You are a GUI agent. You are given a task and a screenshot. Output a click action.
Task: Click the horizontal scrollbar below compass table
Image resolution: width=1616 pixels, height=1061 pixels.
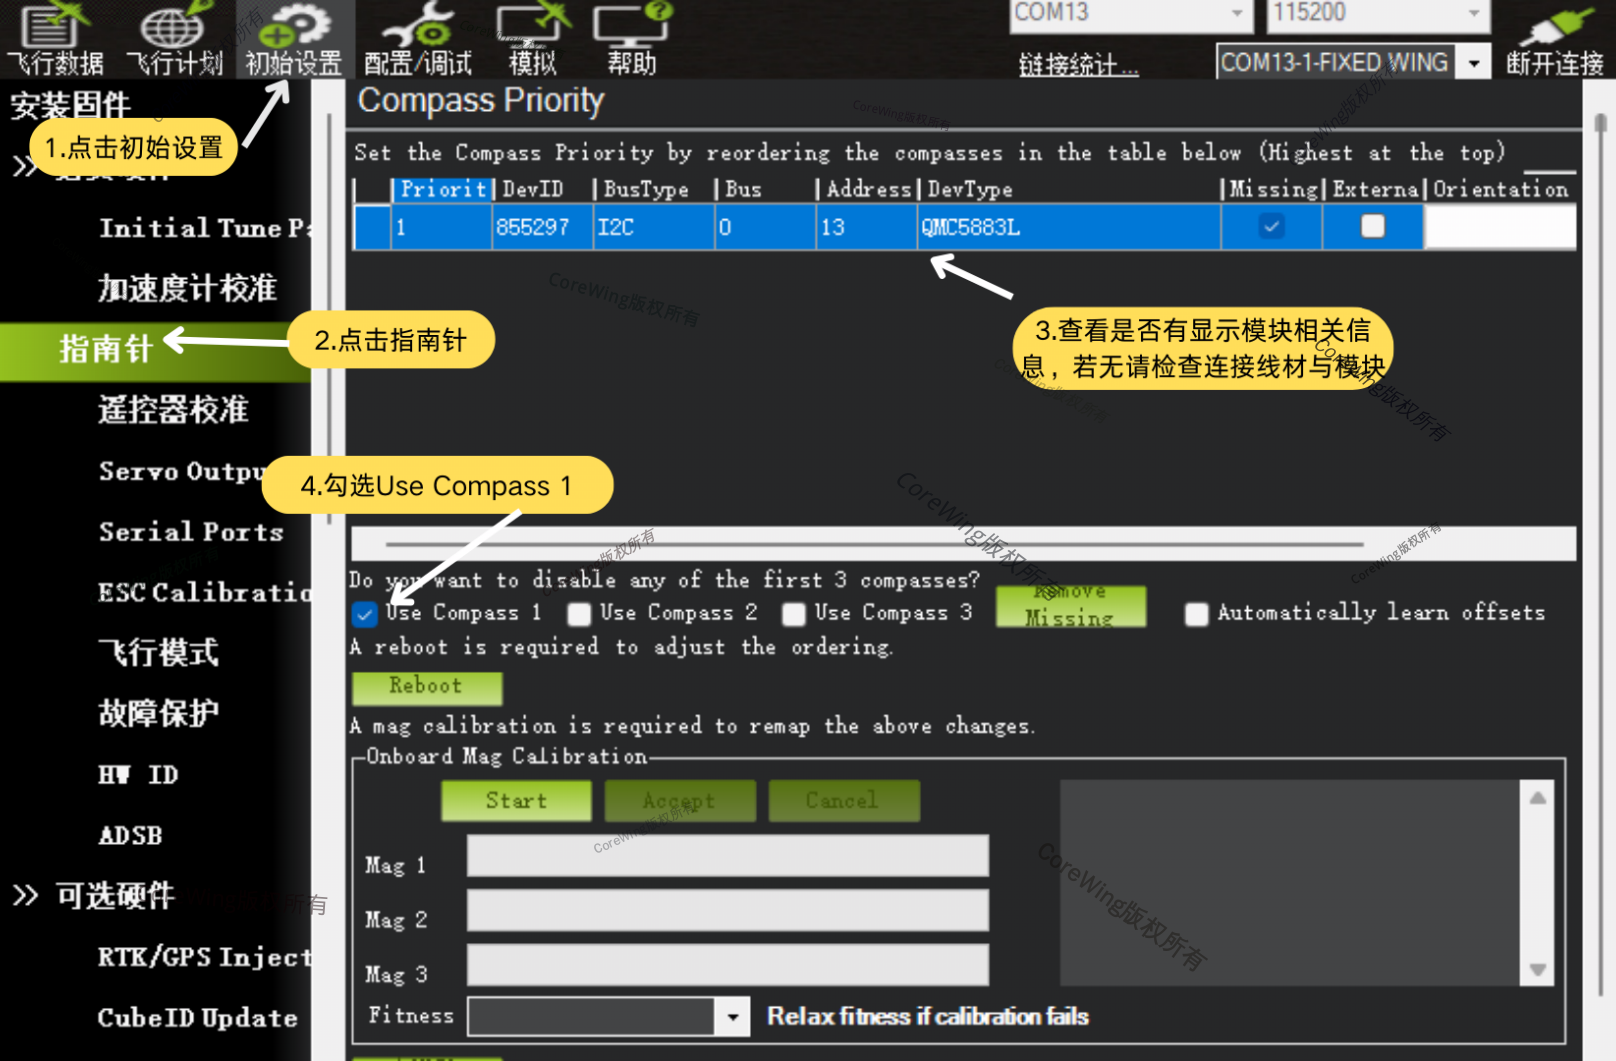pos(873,545)
